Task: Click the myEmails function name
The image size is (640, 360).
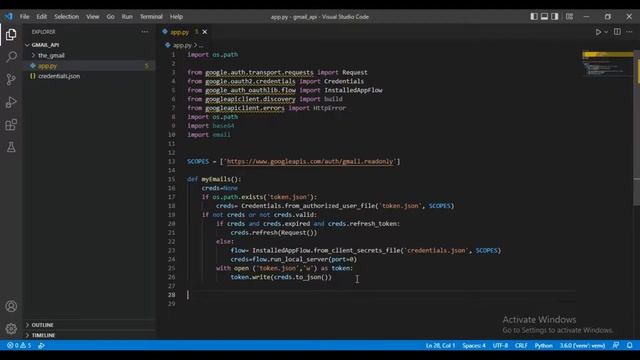Action: 216,179
